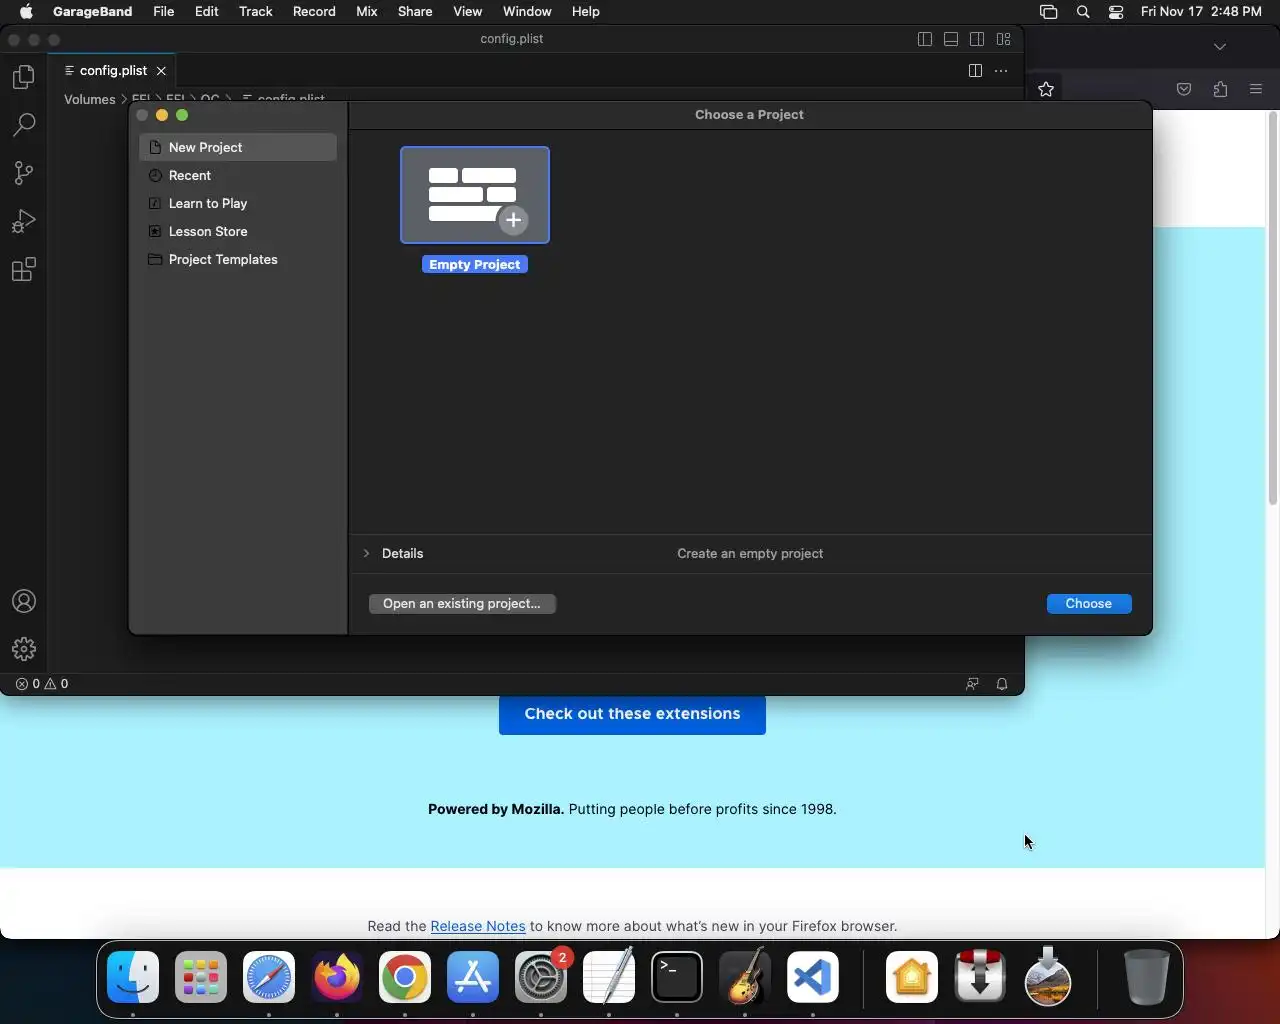The height and width of the screenshot is (1024, 1280).
Task: Select New Project in GarageBand sidebar
Action: [238, 147]
